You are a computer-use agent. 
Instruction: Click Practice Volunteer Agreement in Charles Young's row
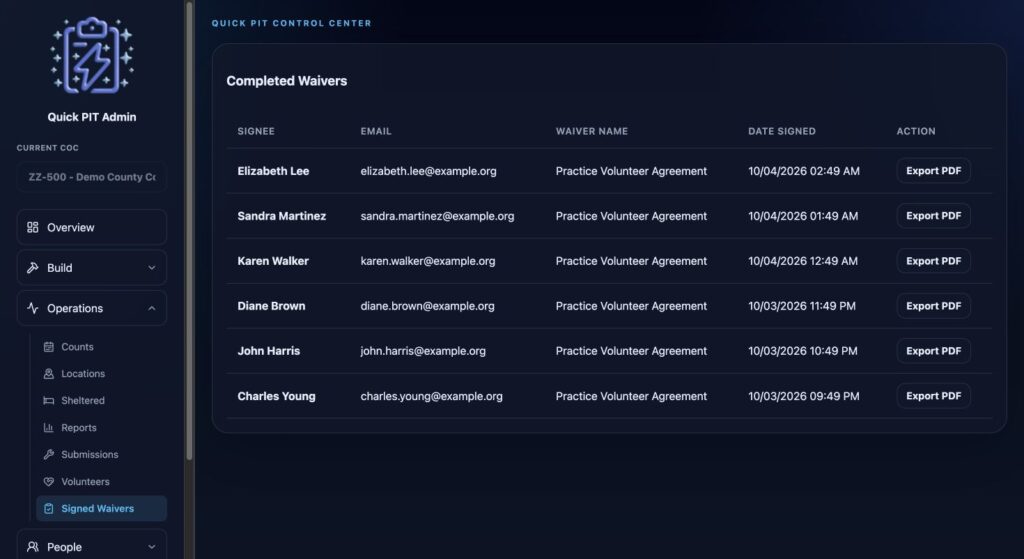coord(631,396)
